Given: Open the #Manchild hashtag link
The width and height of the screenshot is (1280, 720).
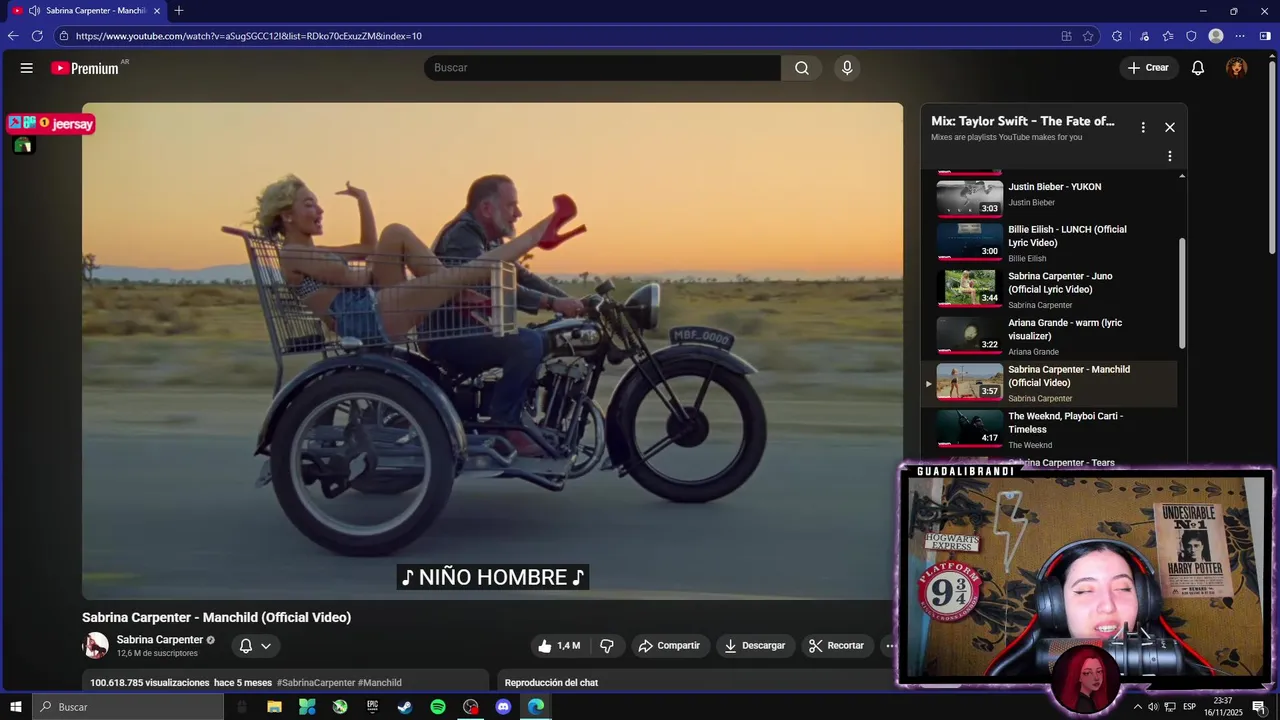Looking at the screenshot, I should click(380, 683).
